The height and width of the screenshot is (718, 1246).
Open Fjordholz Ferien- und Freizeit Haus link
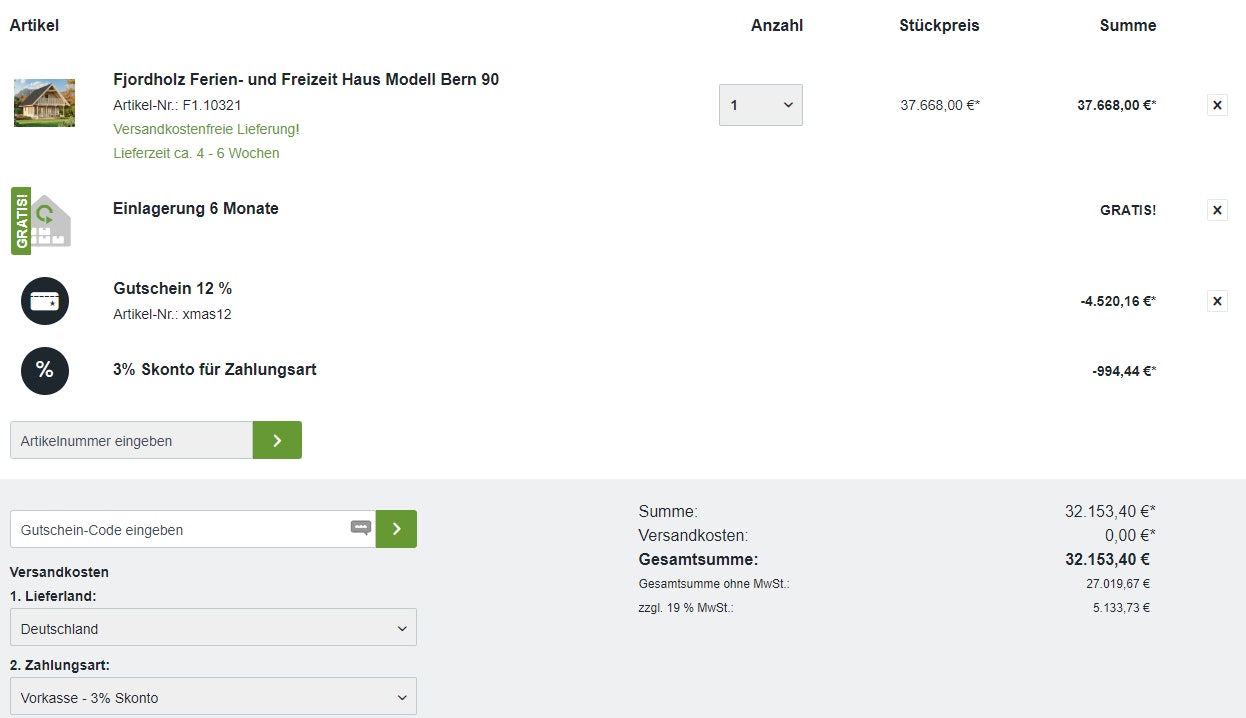pyautogui.click(x=306, y=80)
